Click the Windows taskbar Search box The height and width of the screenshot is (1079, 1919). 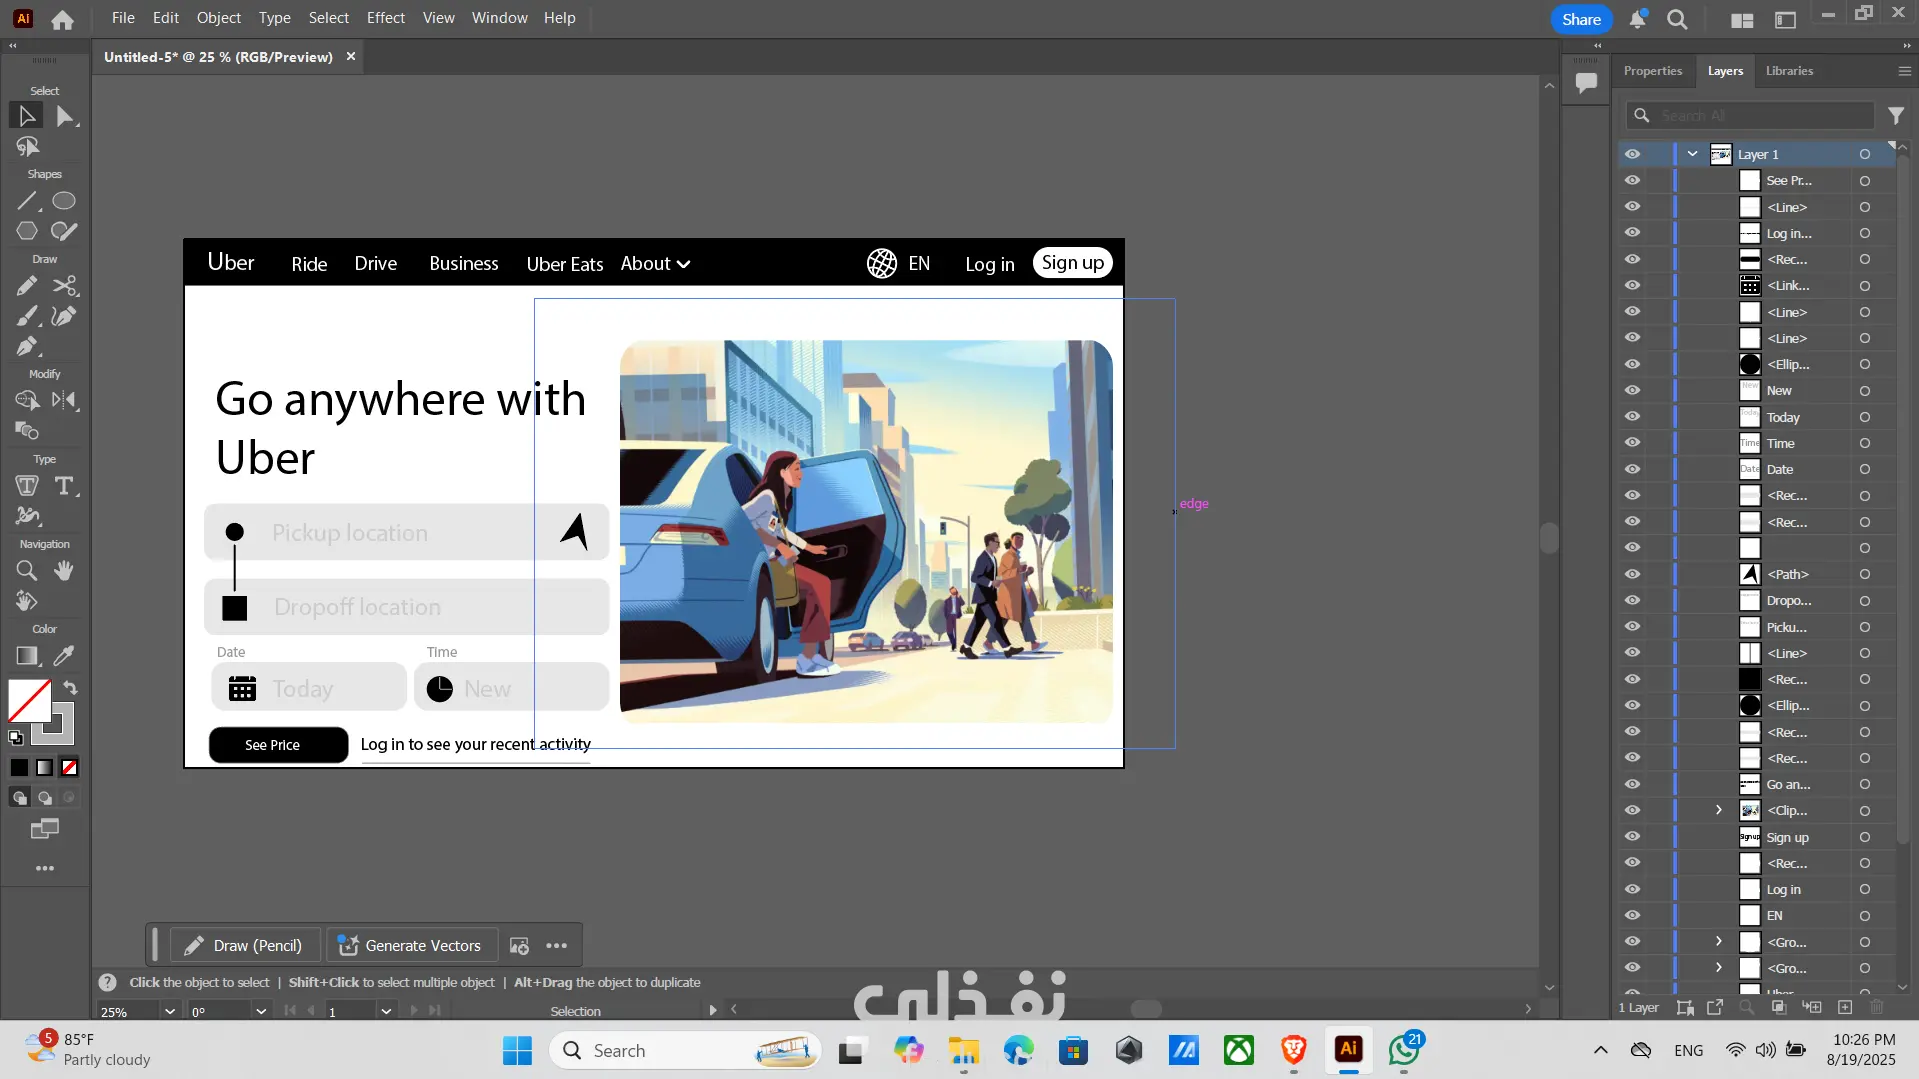coord(685,1050)
